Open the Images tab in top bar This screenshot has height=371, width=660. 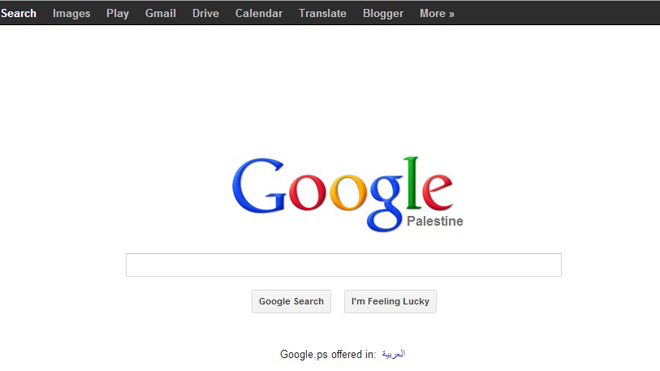pos(71,13)
